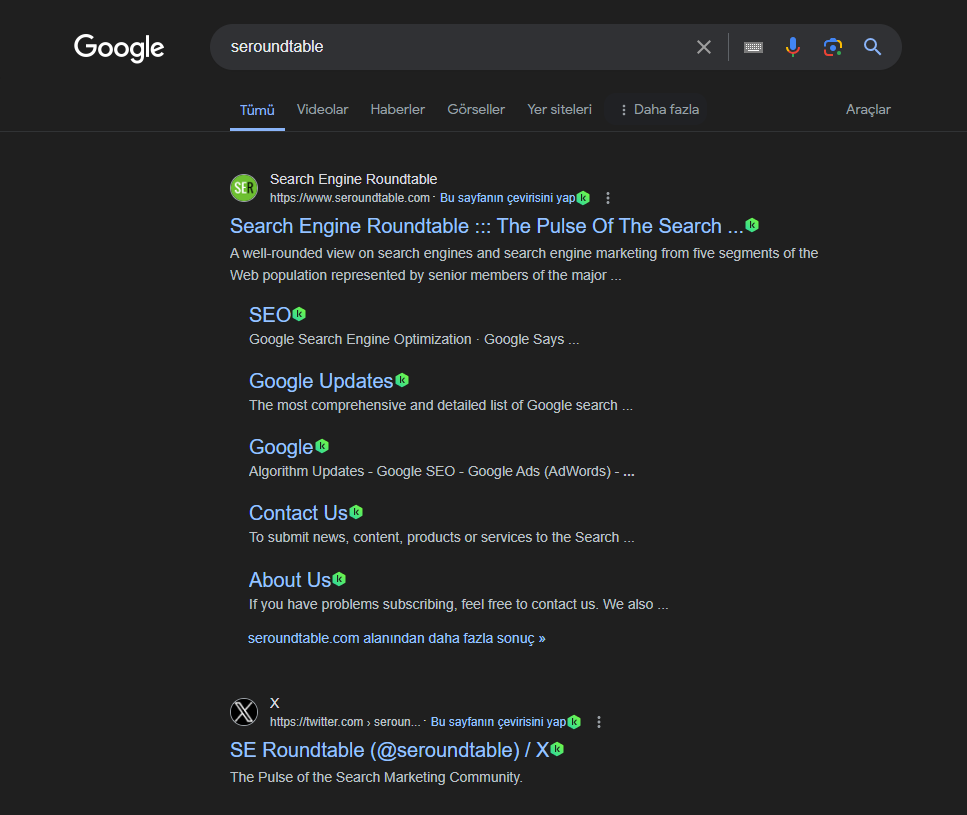
Task: Open three-dot menu for X result
Action: point(599,722)
